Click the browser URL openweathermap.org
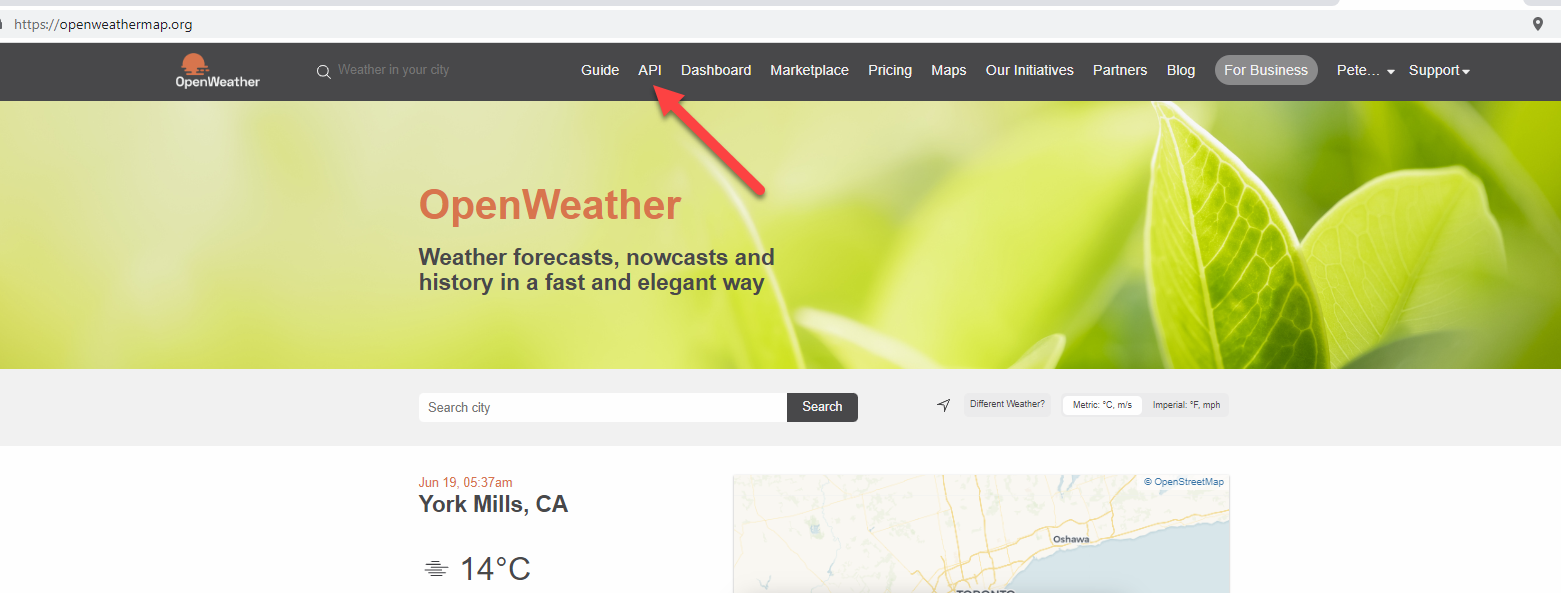The width and height of the screenshot is (1561, 593). (x=103, y=24)
